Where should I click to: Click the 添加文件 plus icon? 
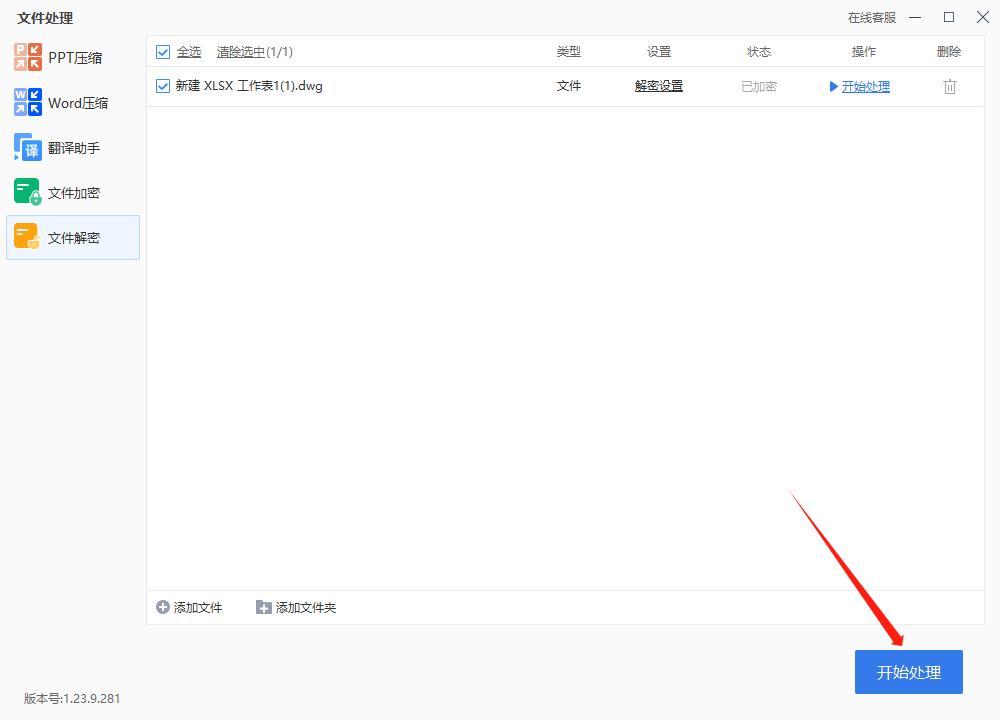tap(162, 607)
